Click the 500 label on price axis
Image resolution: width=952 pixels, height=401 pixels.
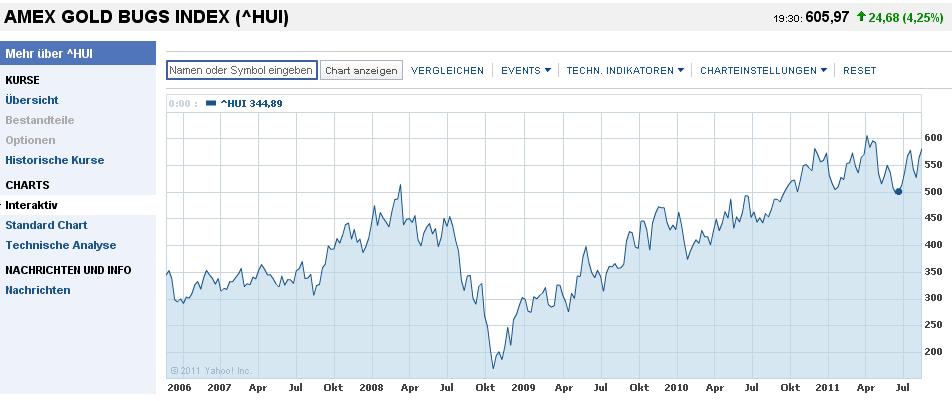click(933, 191)
